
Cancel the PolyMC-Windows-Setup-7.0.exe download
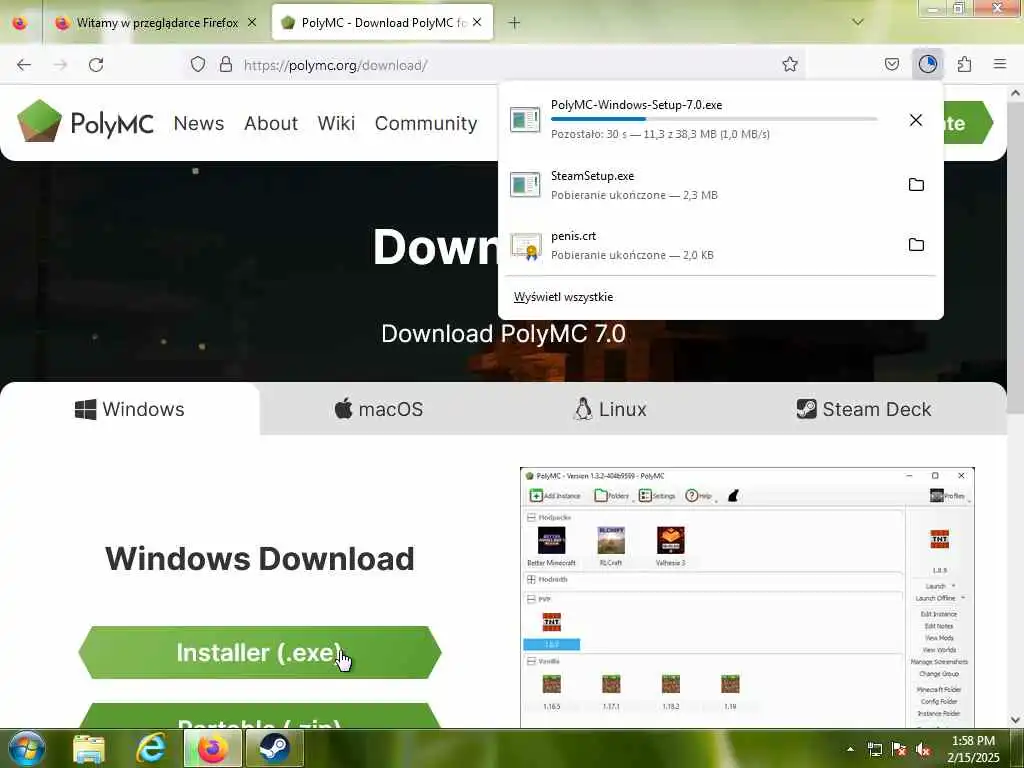point(916,120)
